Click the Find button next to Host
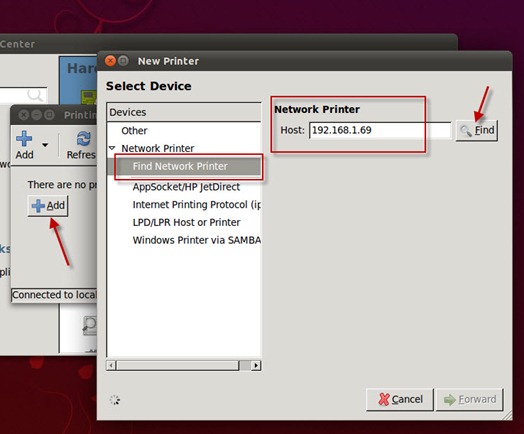 coord(477,130)
